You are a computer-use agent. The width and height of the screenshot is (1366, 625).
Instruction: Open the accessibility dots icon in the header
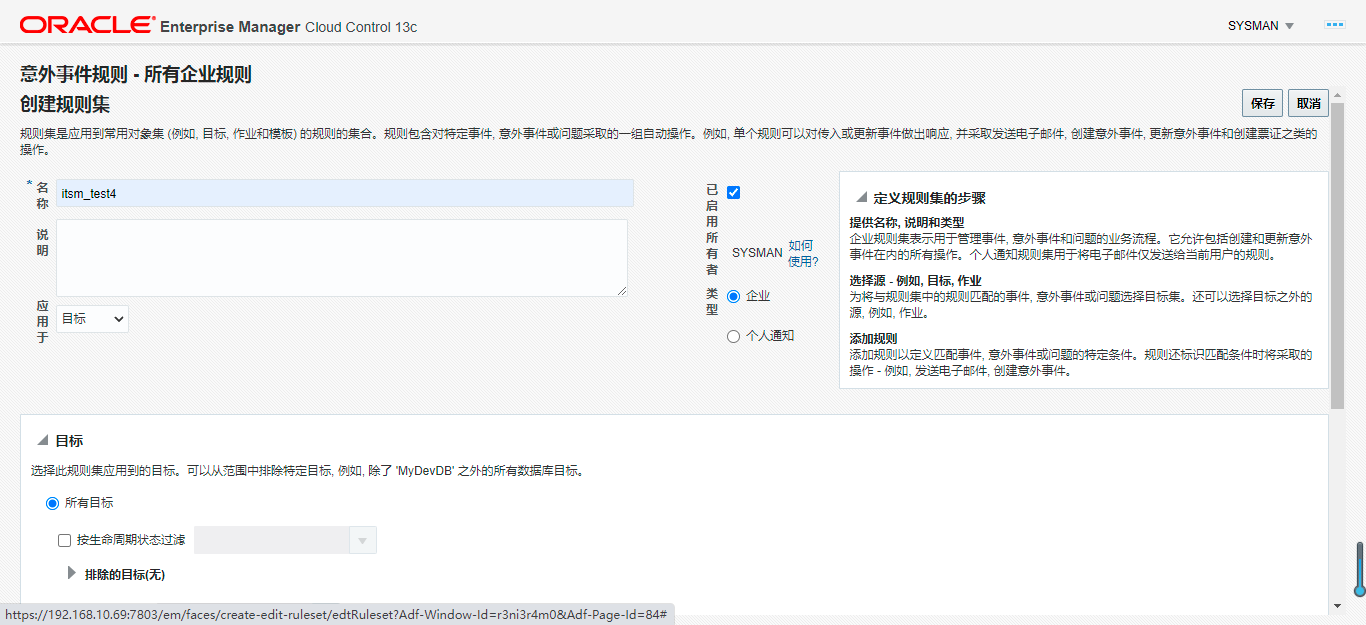[x=1334, y=24]
